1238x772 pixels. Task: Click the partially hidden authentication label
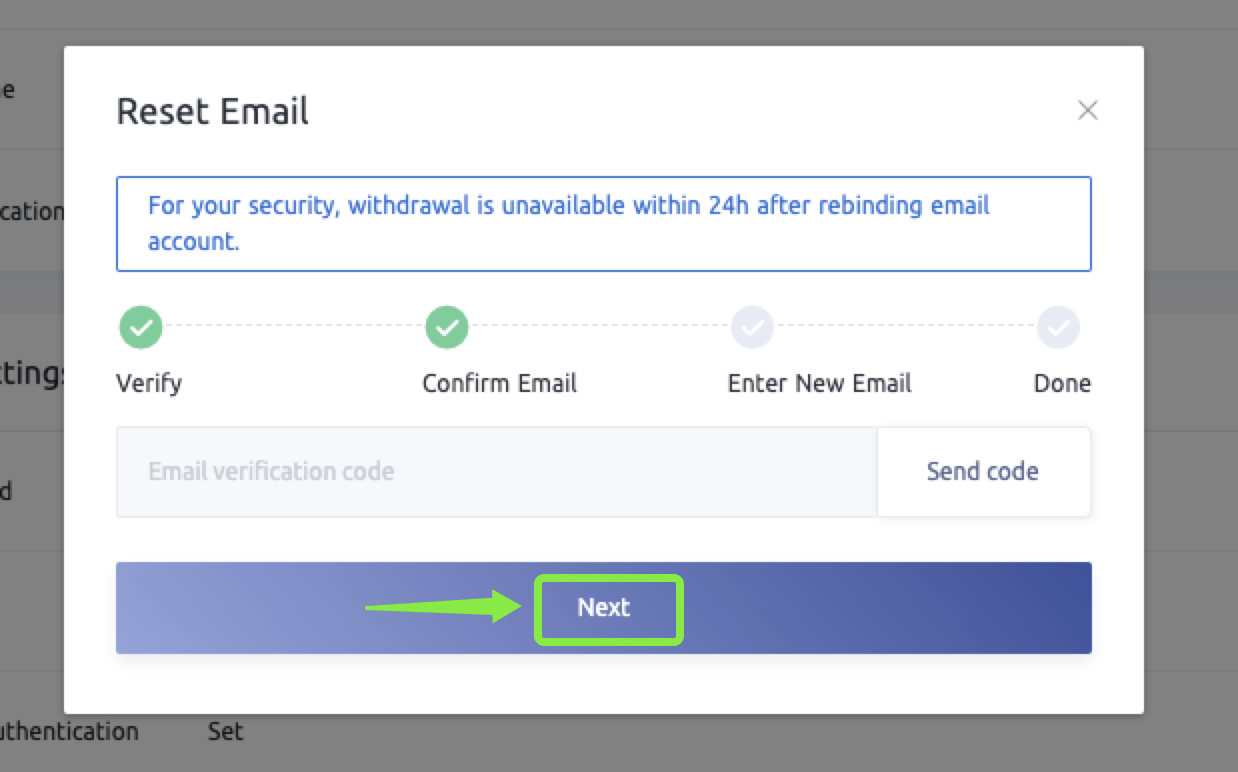[68, 731]
